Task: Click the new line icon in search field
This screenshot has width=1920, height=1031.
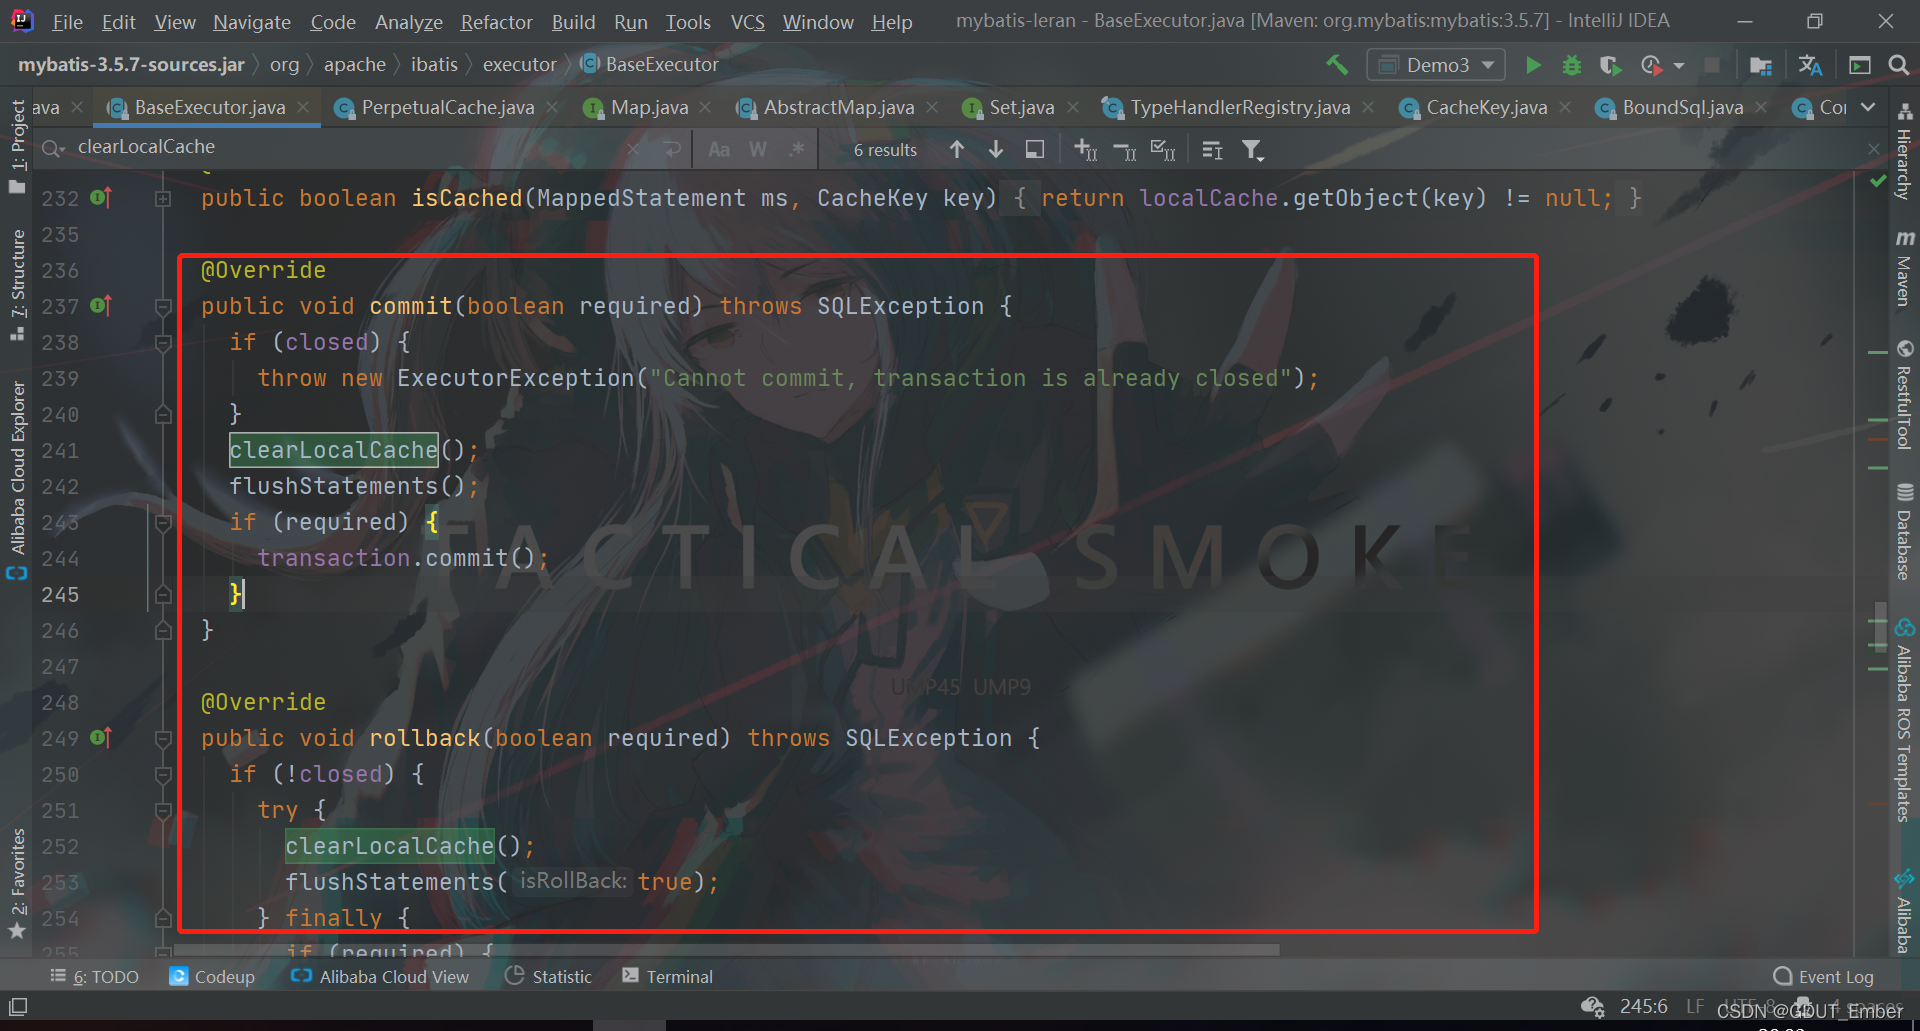Action: pyautogui.click(x=672, y=149)
